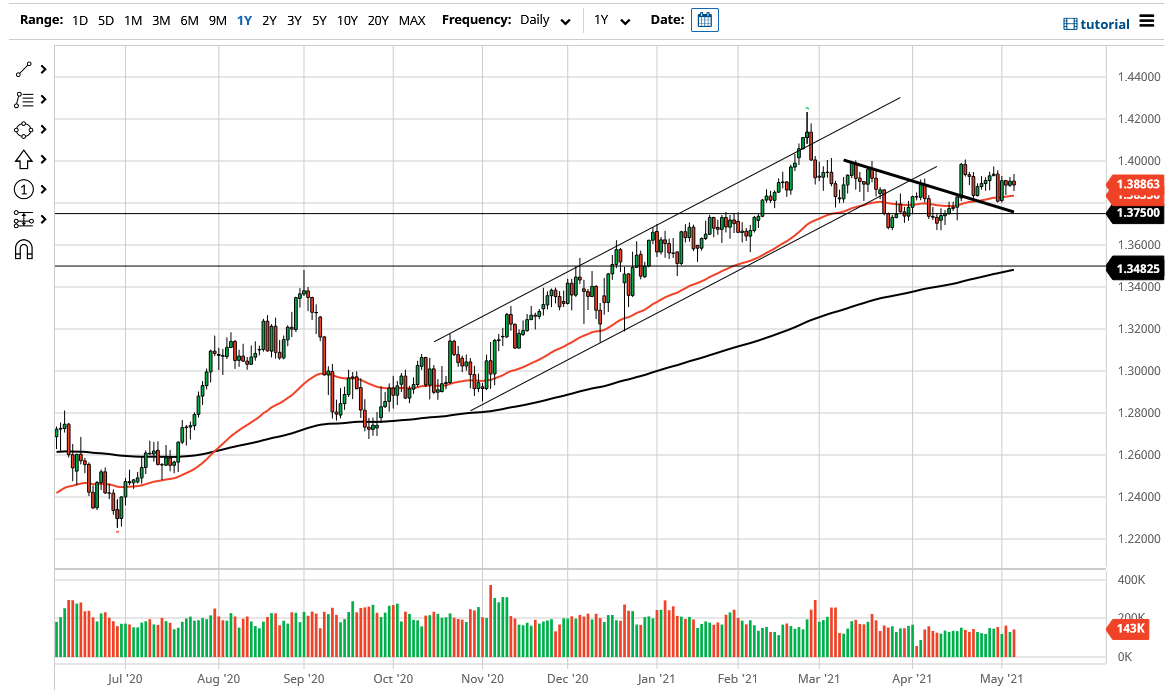Open the Daily frequency dropdown
The image size is (1167, 694).
point(543,20)
